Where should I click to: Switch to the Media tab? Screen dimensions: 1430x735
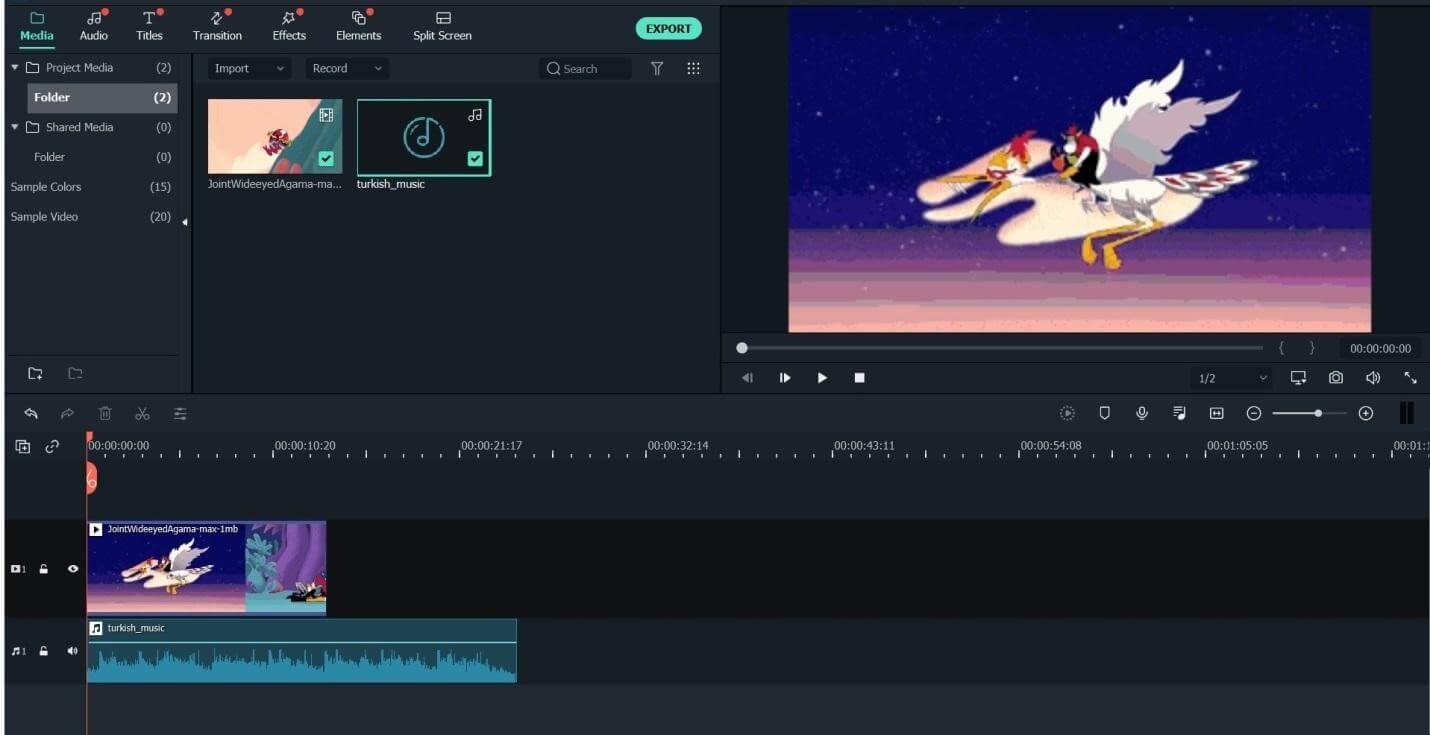[x=37, y=27]
